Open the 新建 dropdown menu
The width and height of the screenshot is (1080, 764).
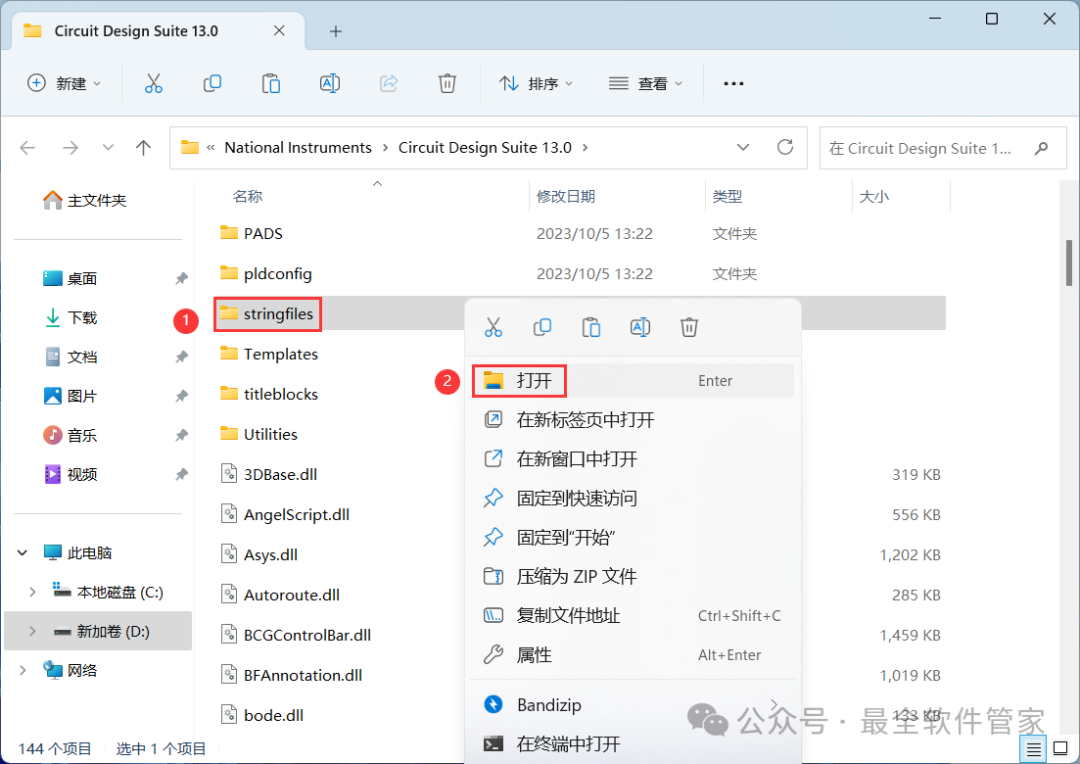[x=64, y=83]
